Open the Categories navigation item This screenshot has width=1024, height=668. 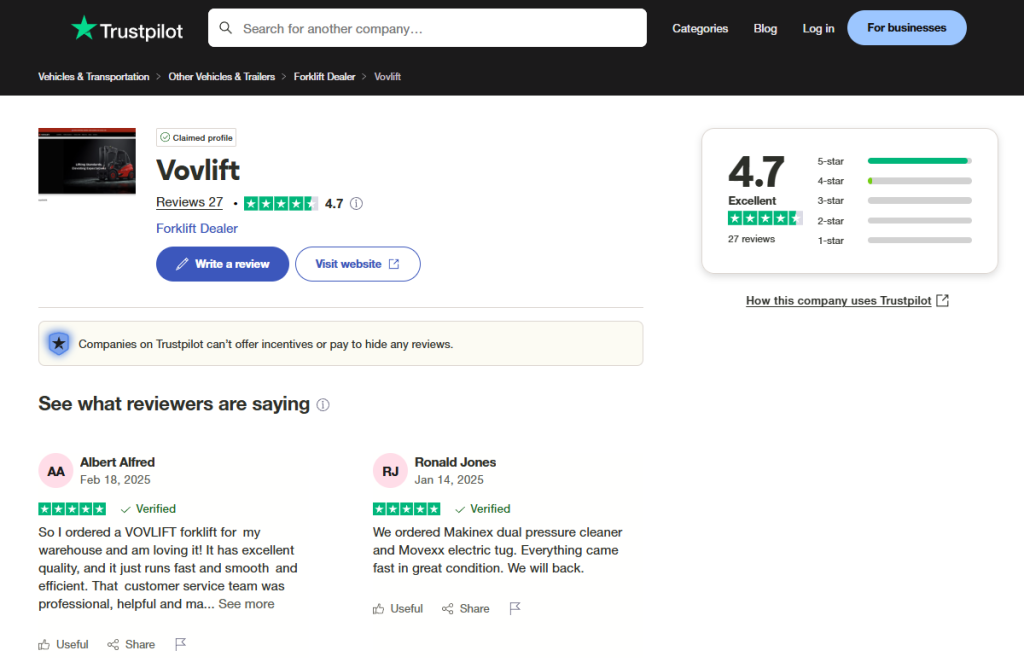(700, 28)
